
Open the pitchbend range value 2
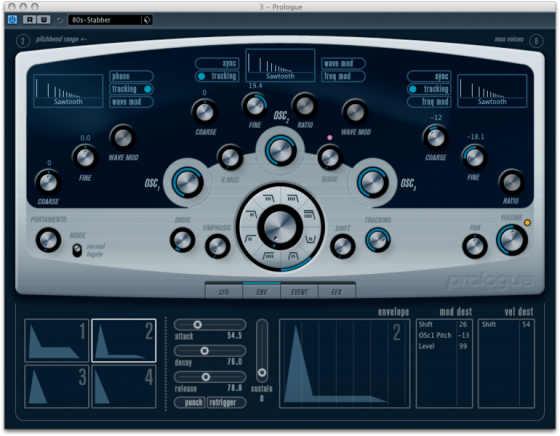click(23, 41)
